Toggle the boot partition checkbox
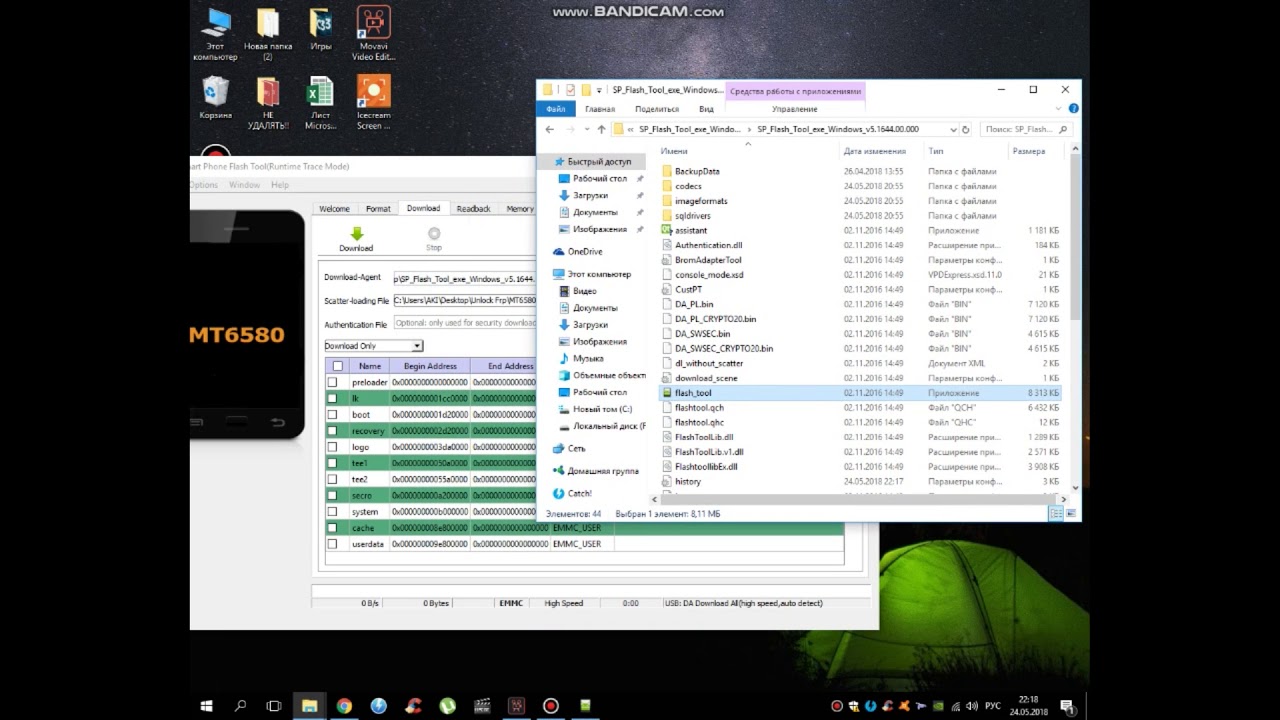 tap(333, 414)
